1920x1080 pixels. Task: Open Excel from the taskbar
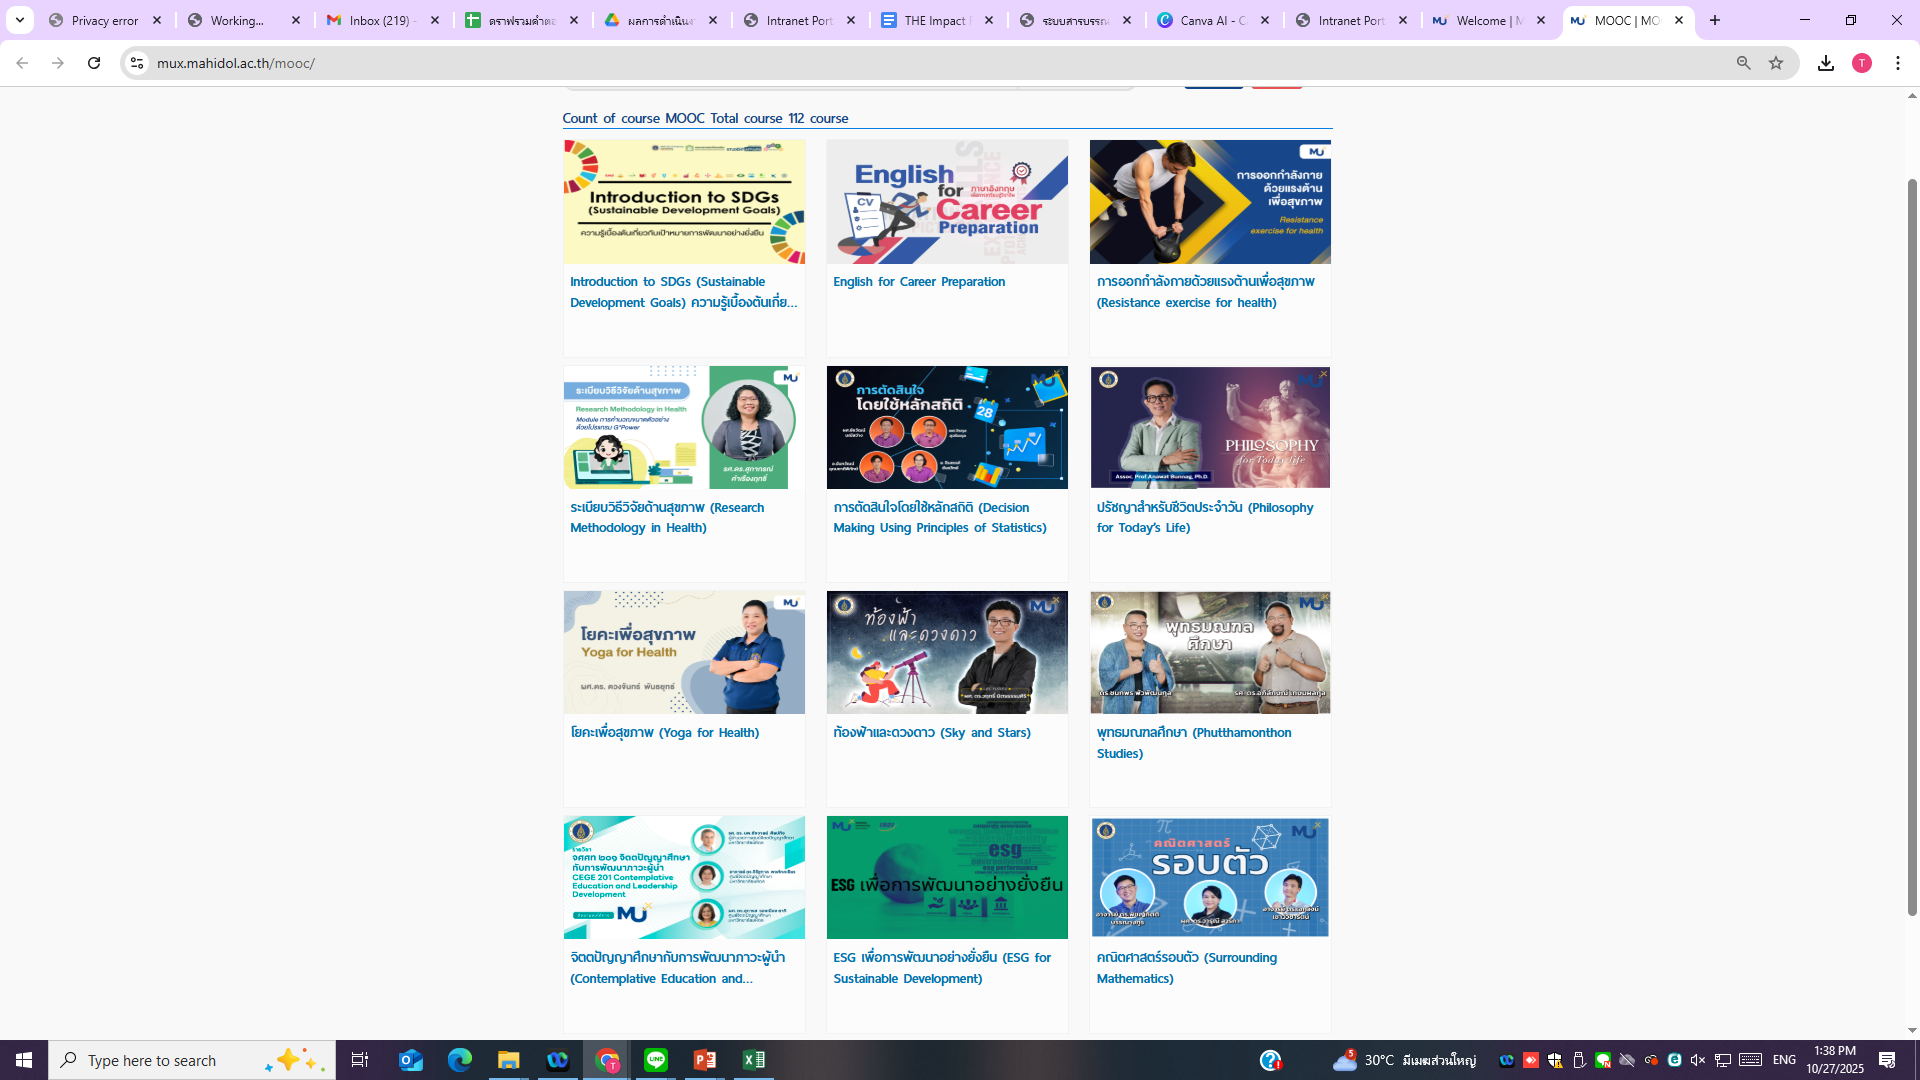[x=754, y=1060]
